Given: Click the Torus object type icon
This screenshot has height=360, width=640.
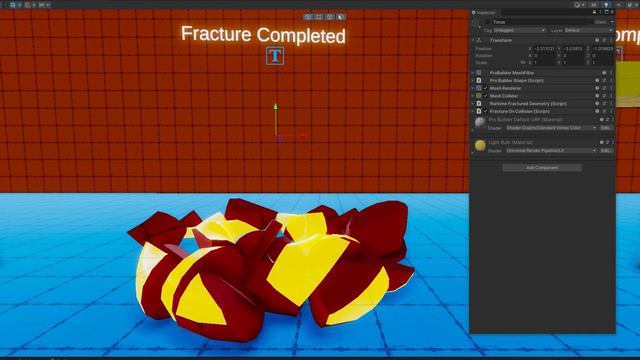Looking at the screenshot, I should pyautogui.click(x=476, y=22).
